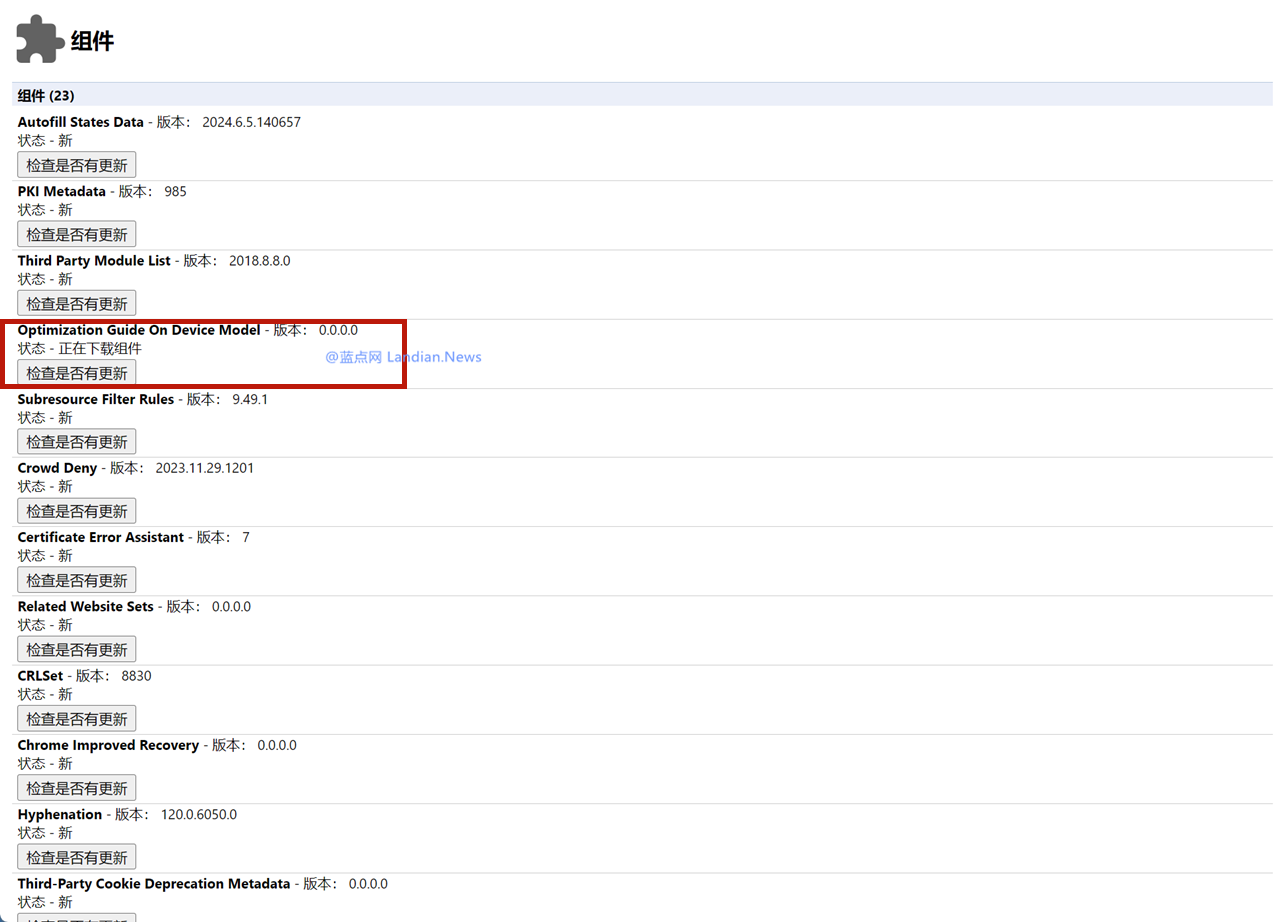Image resolution: width=1280 pixels, height=922 pixels.
Task: Check updates for Certificate Error Assistant
Action: tap(77, 580)
